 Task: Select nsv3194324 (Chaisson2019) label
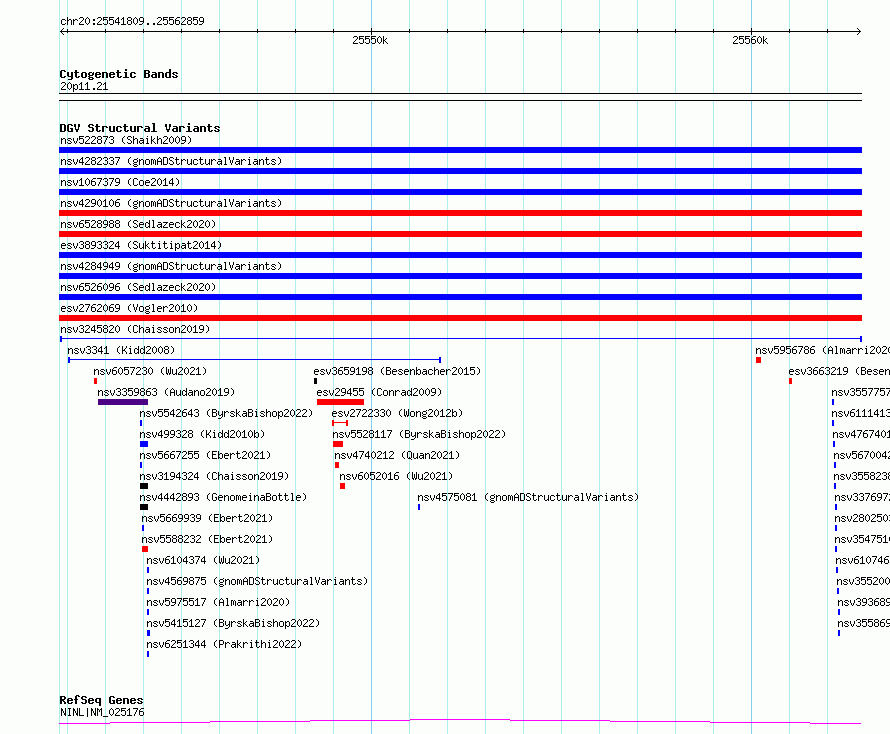(214, 476)
